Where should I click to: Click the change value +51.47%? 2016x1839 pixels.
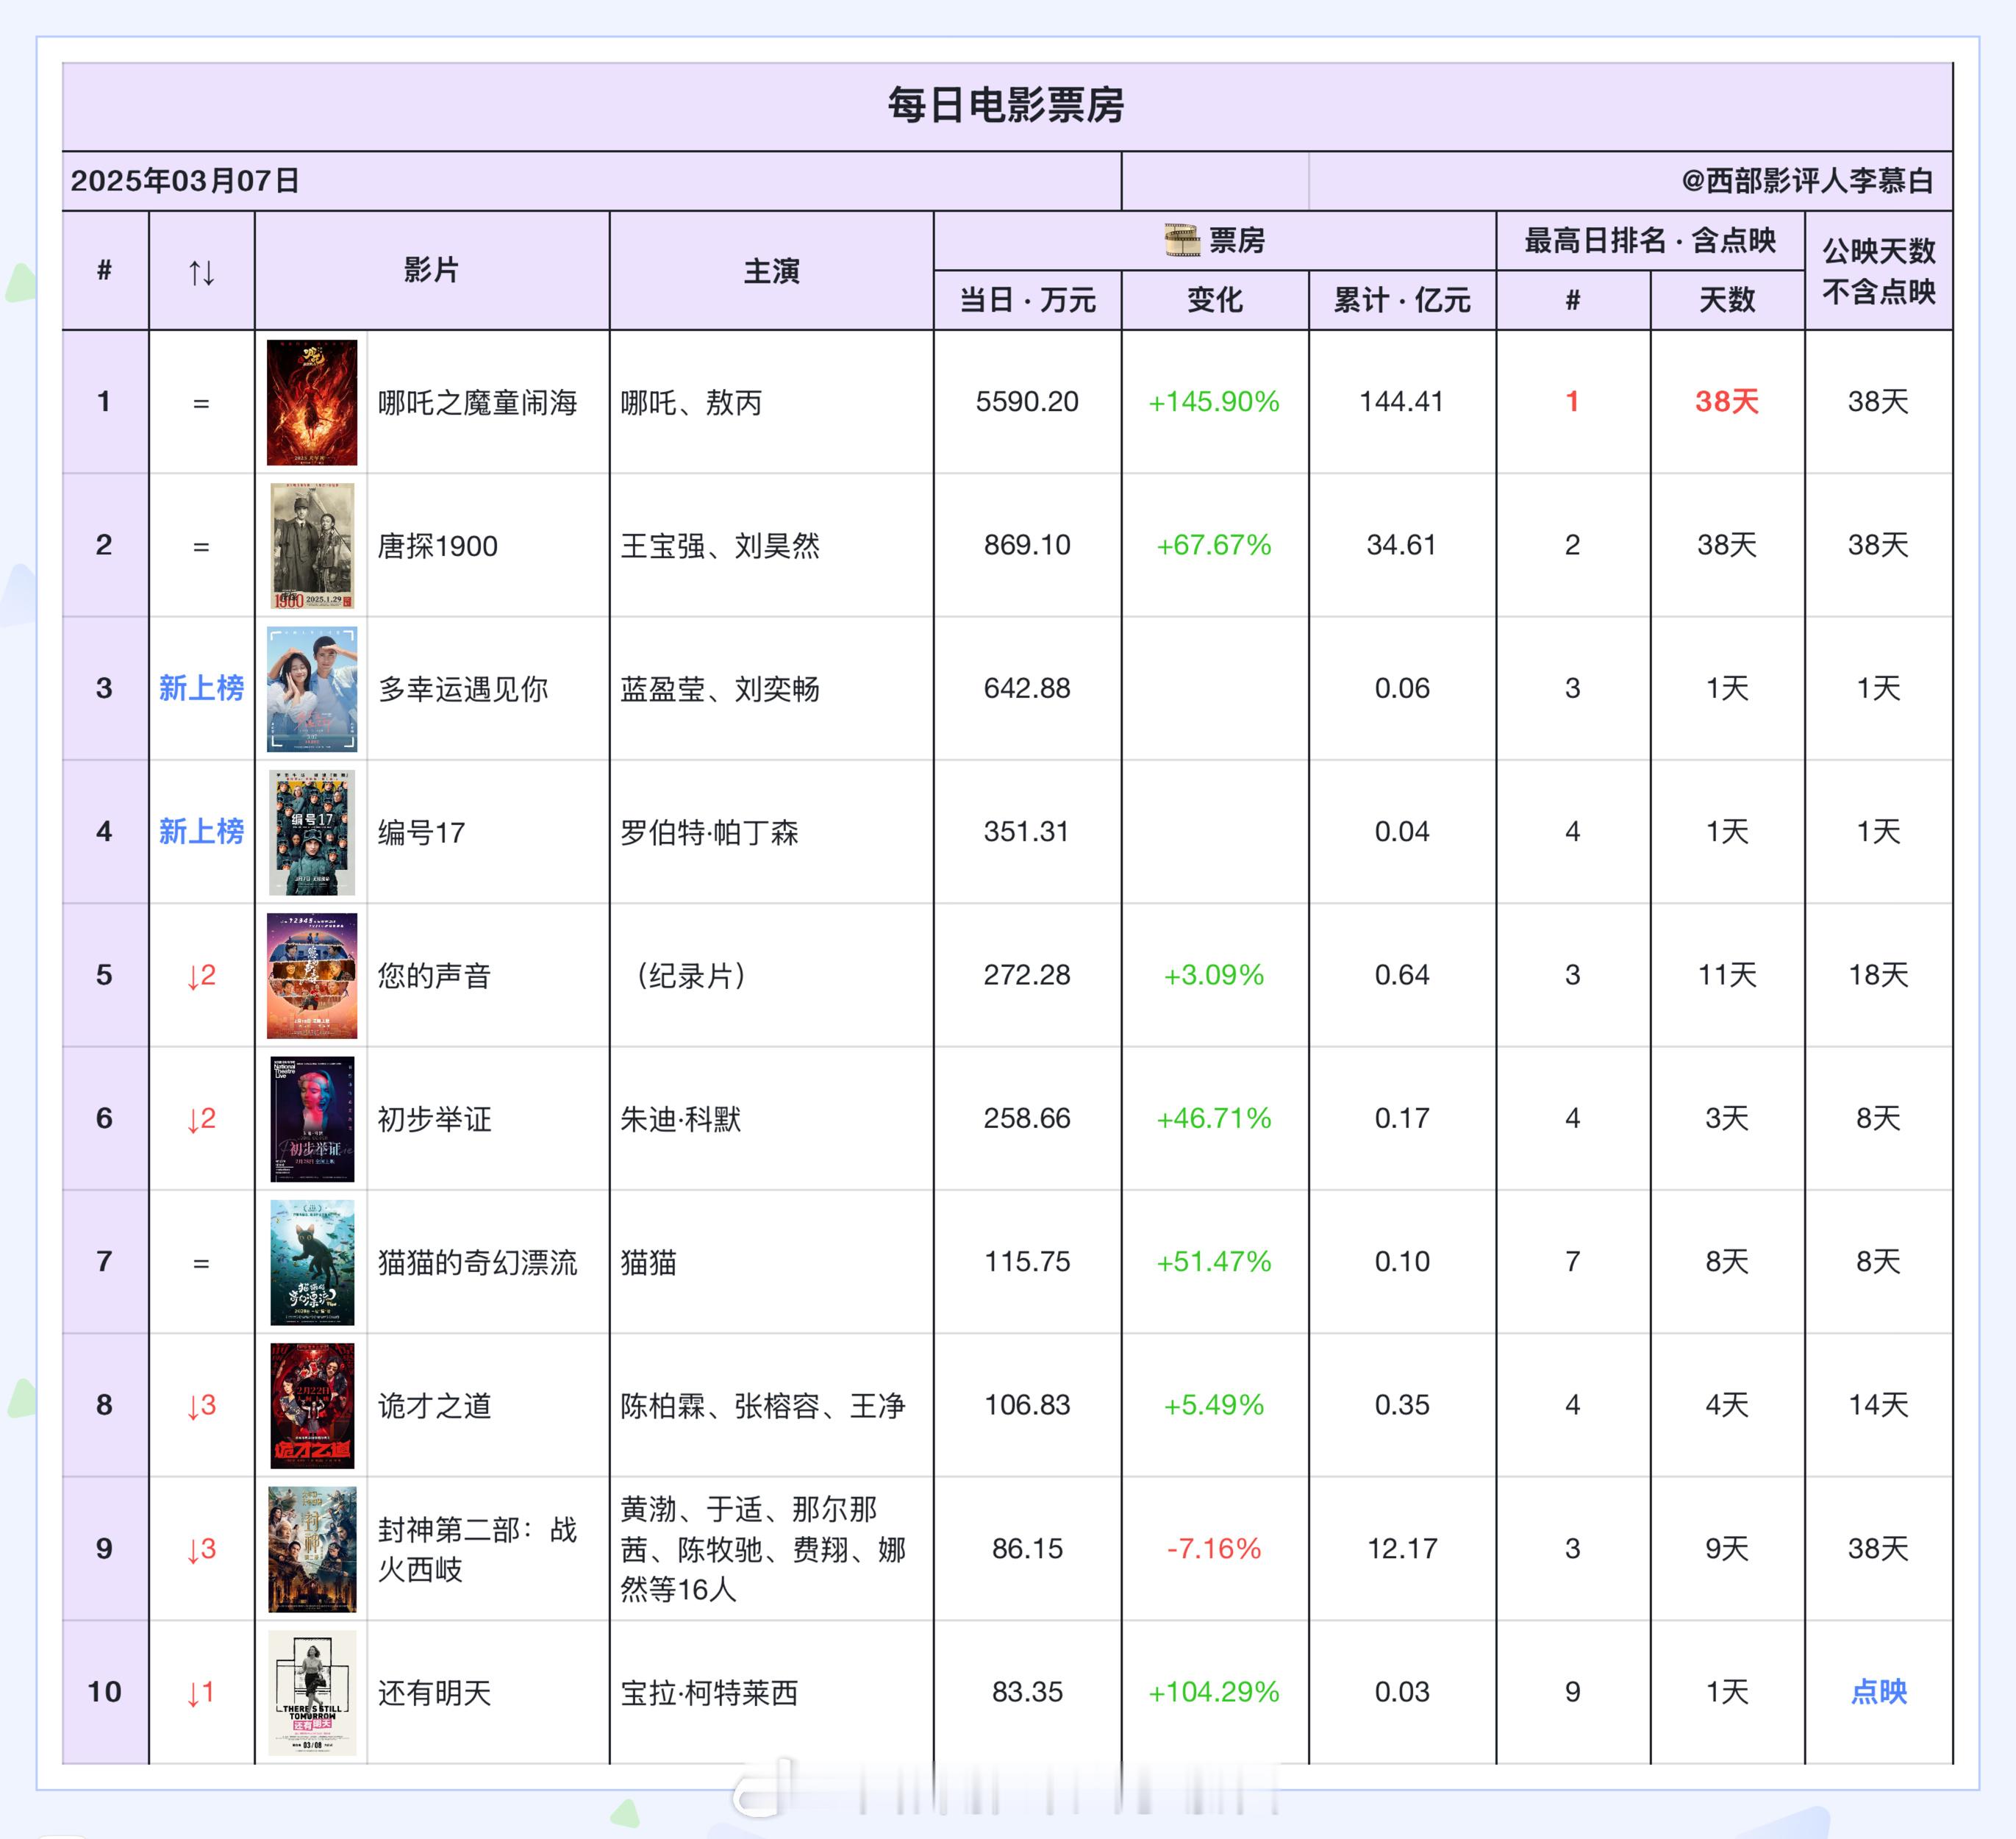(x=1214, y=1261)
